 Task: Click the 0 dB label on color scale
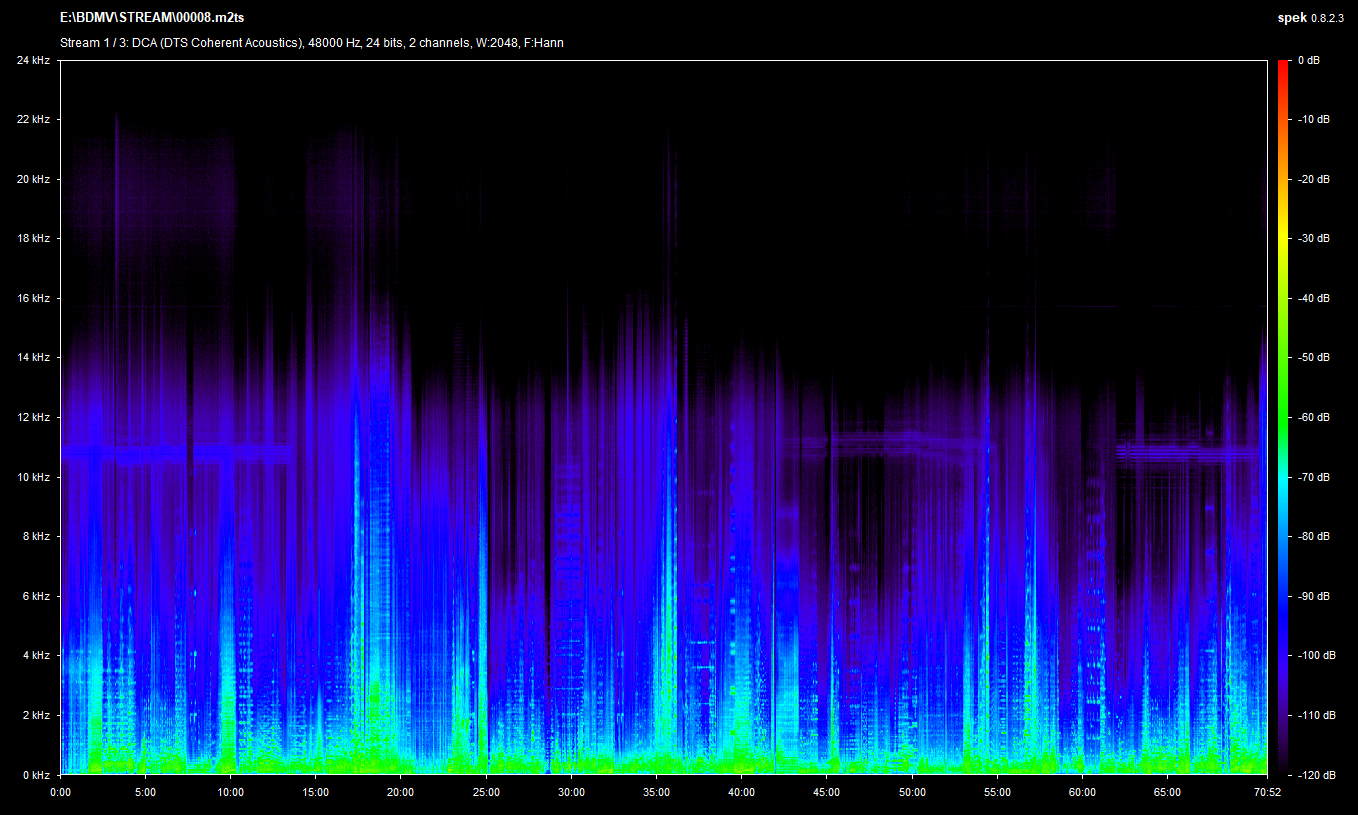coord(1308,61)
